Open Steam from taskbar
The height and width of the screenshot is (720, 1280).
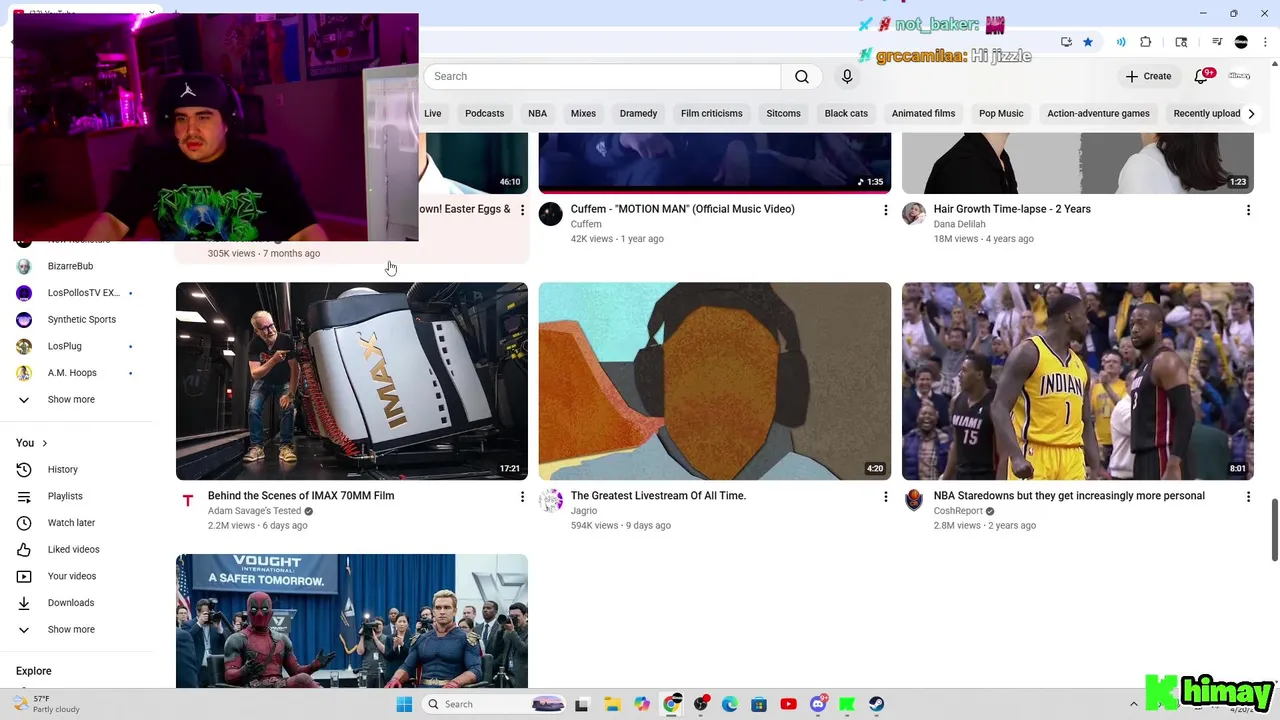(877, 704)
